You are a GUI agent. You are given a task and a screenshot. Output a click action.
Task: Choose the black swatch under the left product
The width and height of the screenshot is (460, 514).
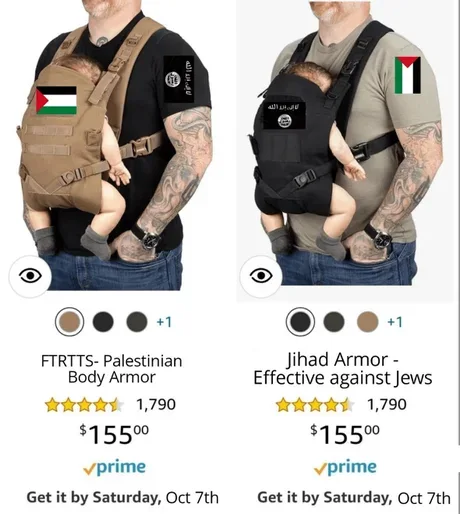[103, 322]
